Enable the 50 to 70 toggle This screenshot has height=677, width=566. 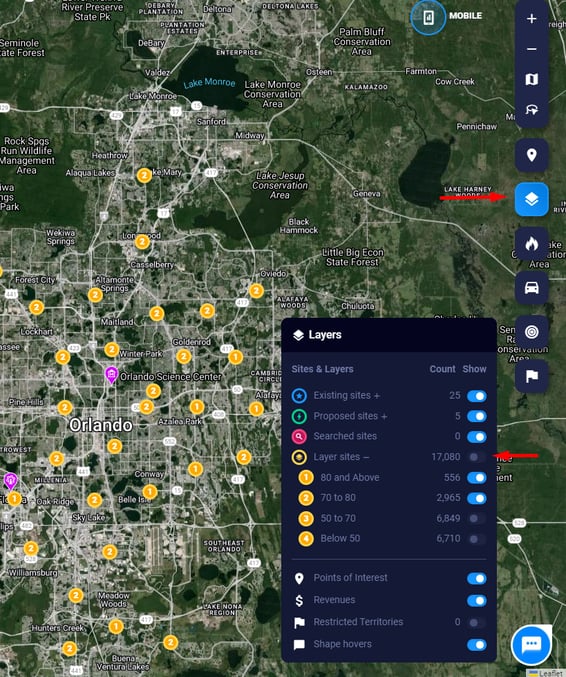(477, 519)
